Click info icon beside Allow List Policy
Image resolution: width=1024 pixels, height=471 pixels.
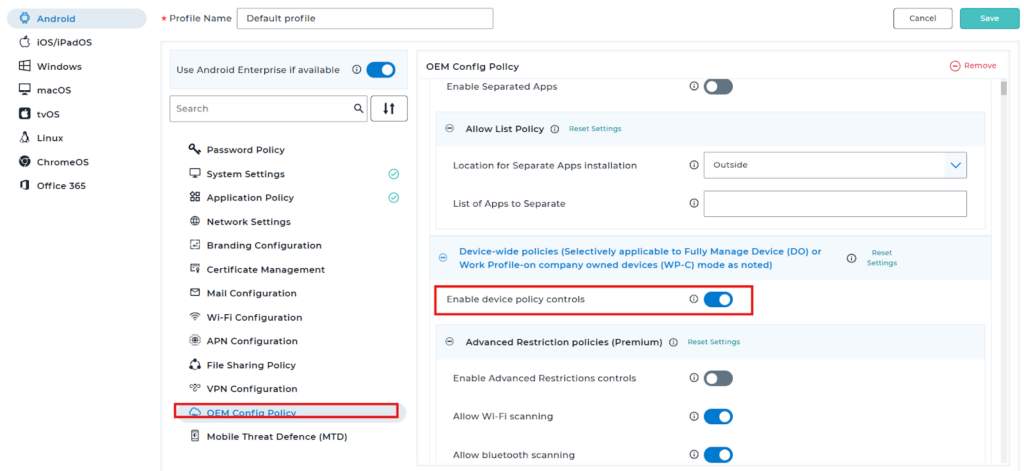555,129
